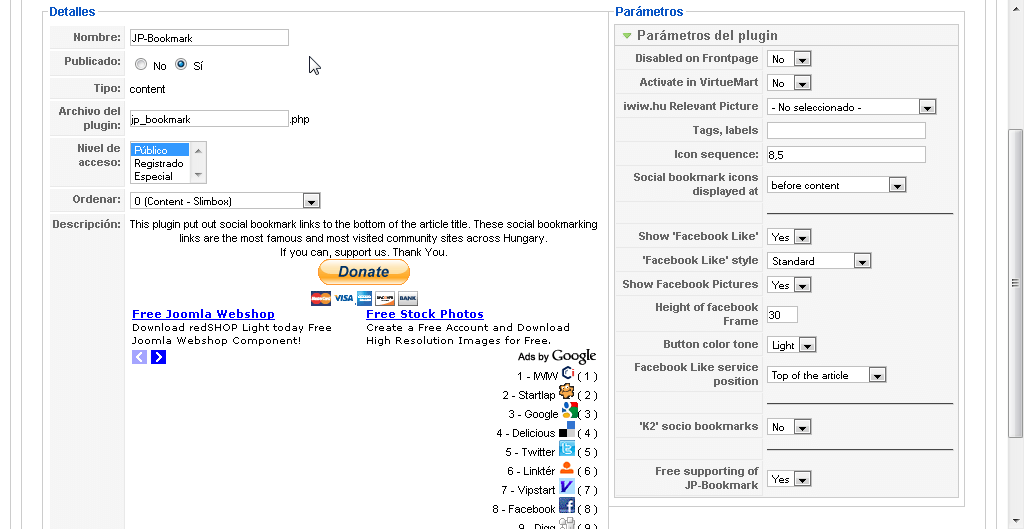Click the Linktér orange person icon
This screenshot has height=529, width=1024.
[x=567, y=468]
